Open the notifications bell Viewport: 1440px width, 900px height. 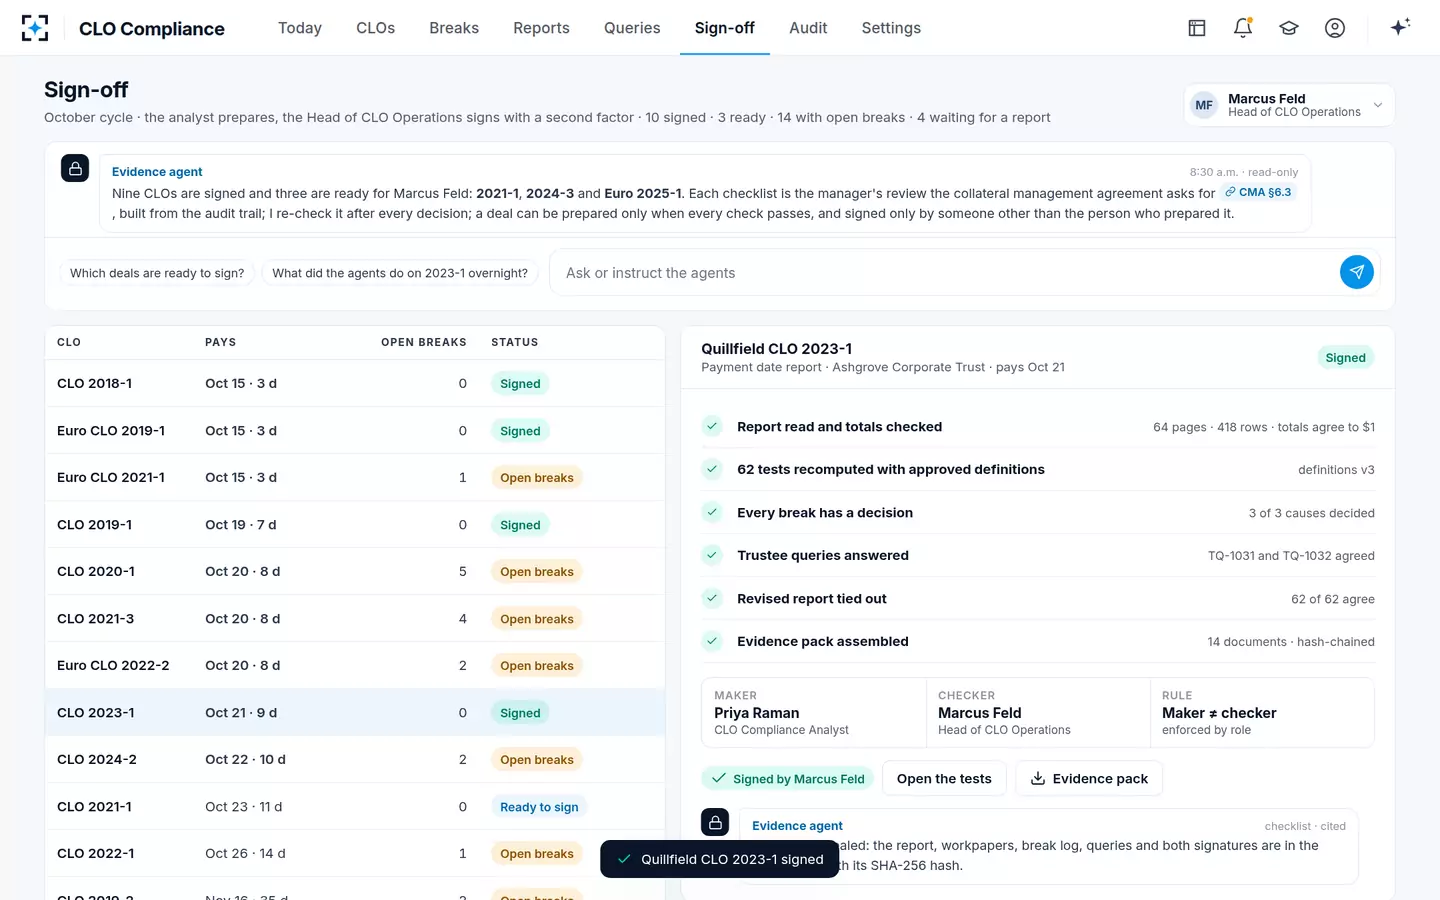click(x=1243, y=28)
